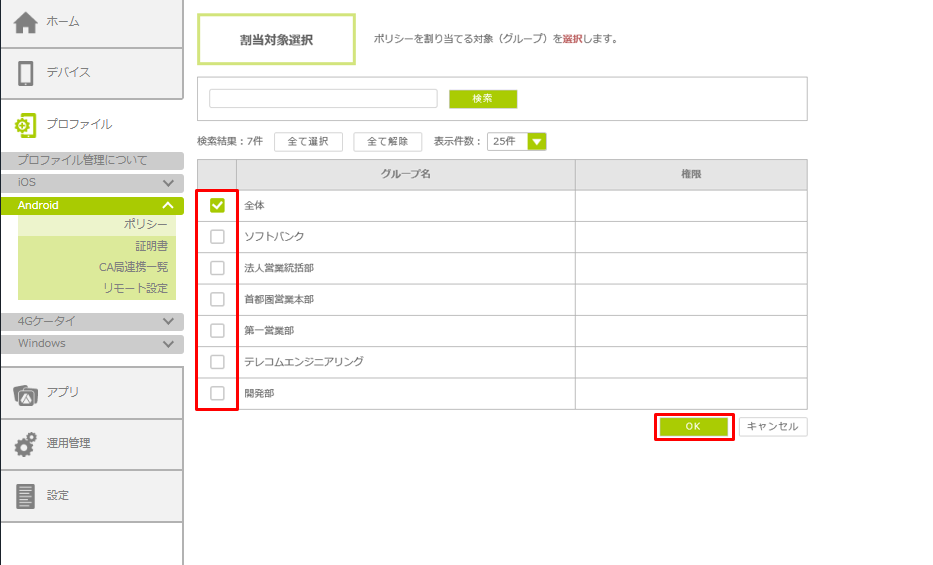Click the Profile gear-document icon
The height and width of the screenshot is (565, 933).
26,125
